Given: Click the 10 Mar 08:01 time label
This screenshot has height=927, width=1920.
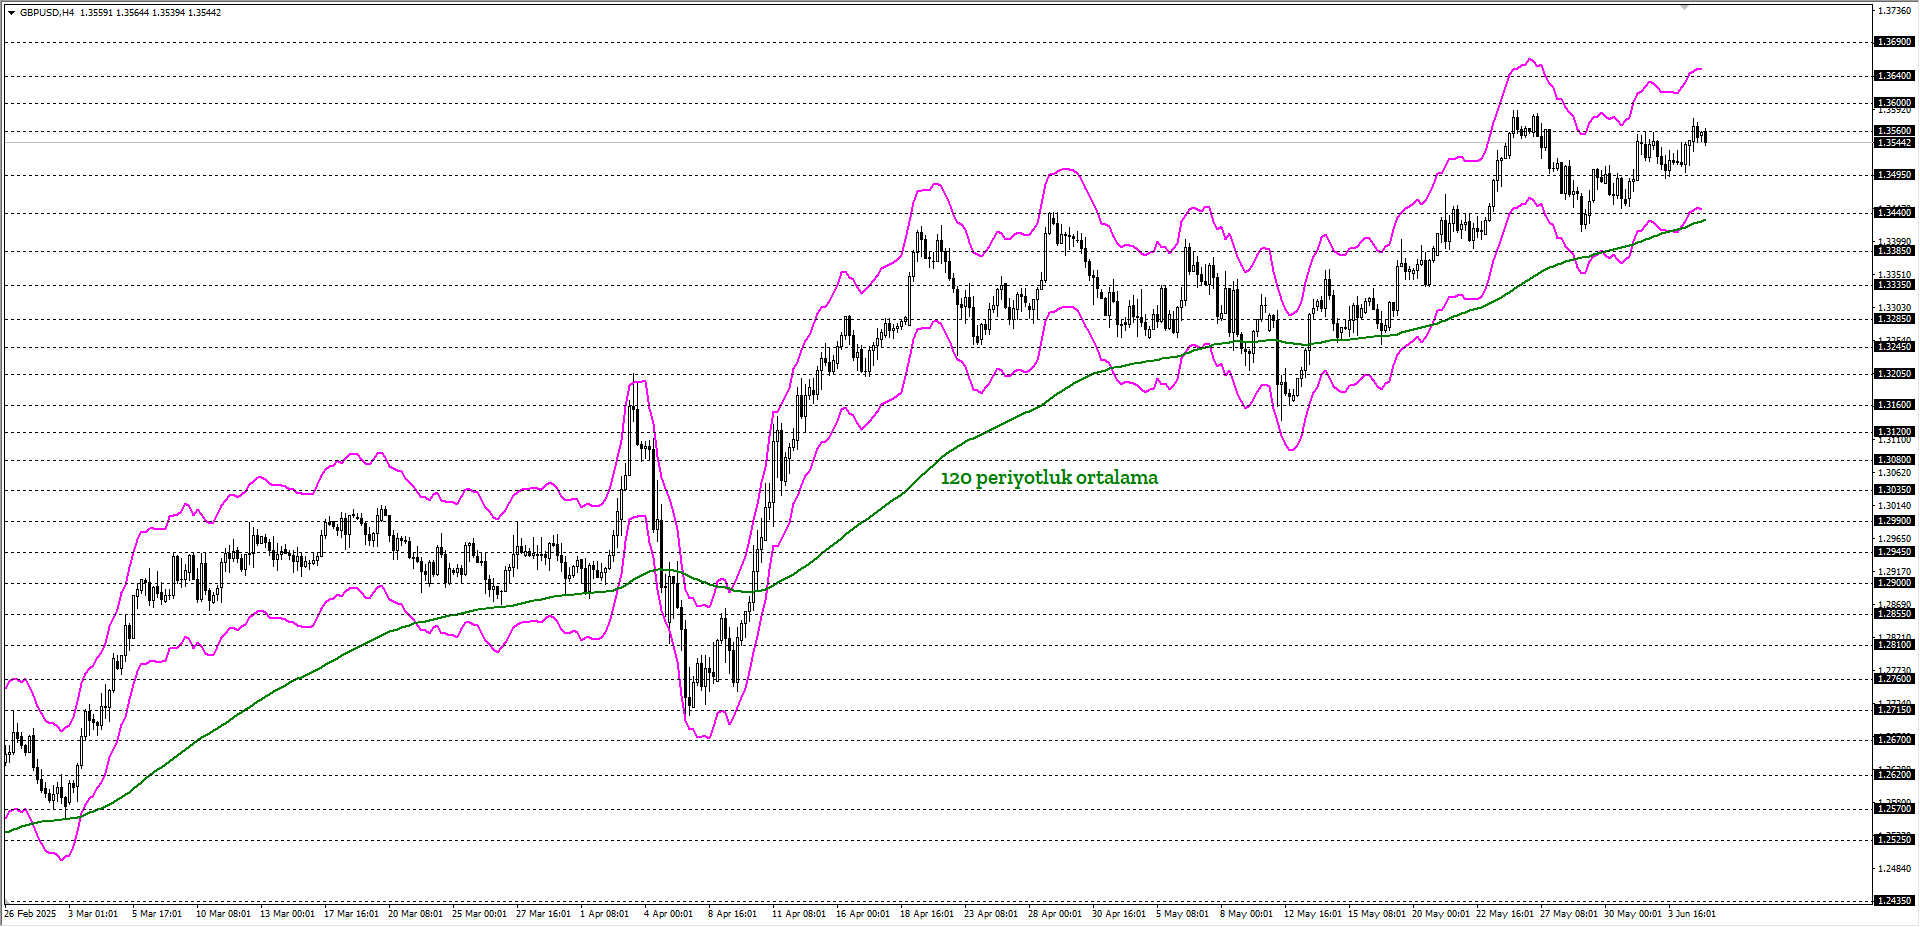Looking at the screenshot, I should (x=223, y=914).
